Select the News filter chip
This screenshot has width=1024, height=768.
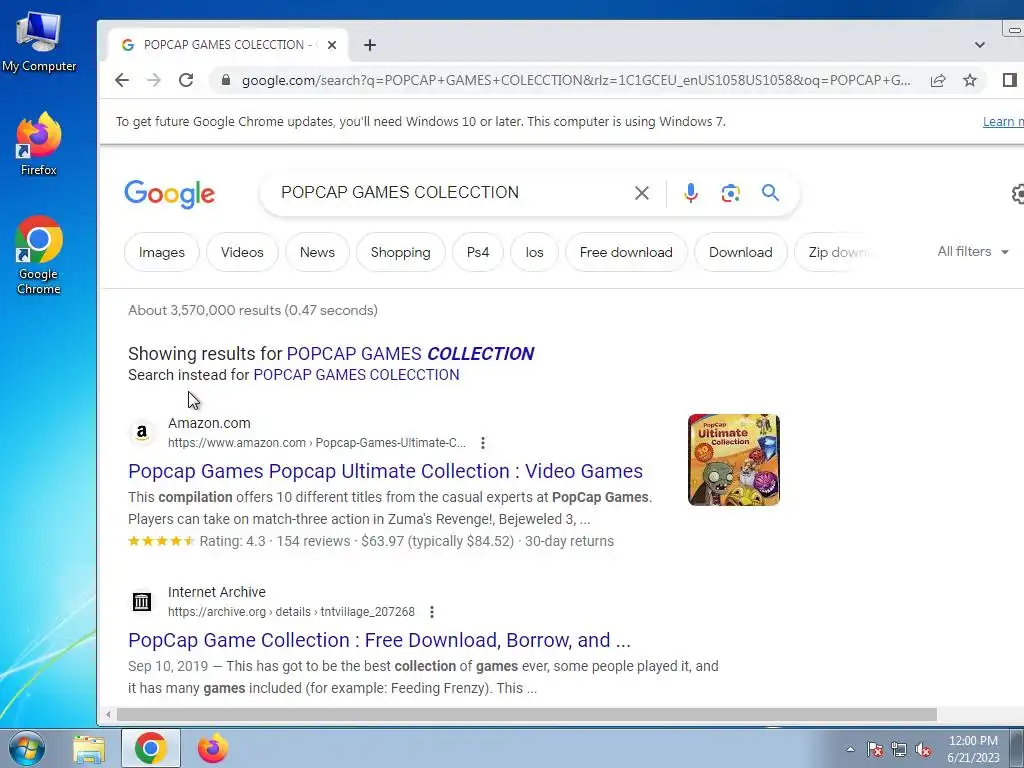pyautogui.click(x=317, y=252)
